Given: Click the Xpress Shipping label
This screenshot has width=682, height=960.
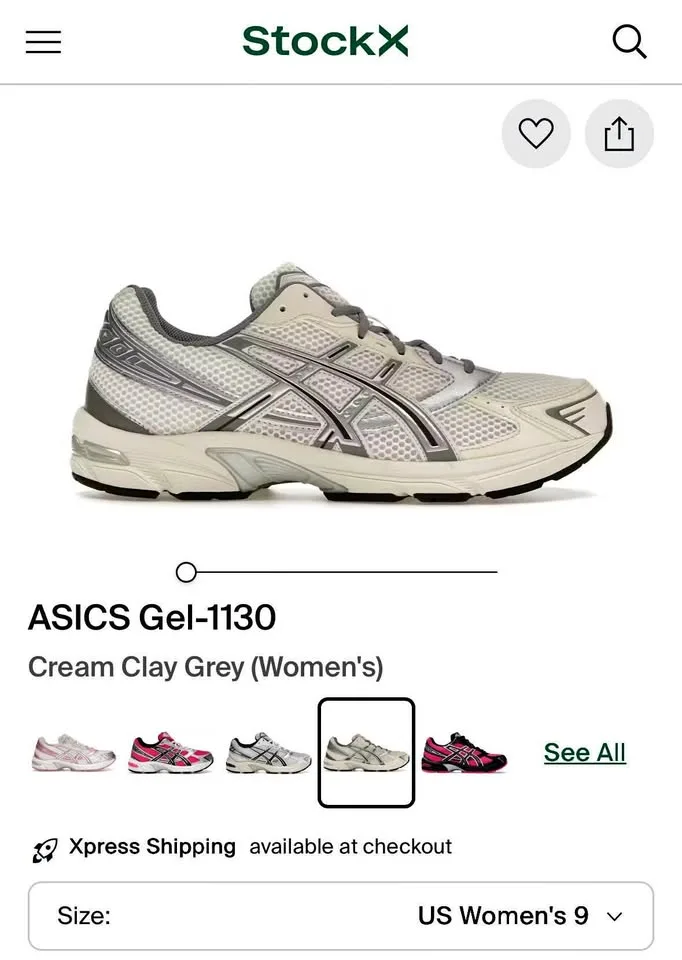Looking at the screenshot, I should [x=152, y=847].
